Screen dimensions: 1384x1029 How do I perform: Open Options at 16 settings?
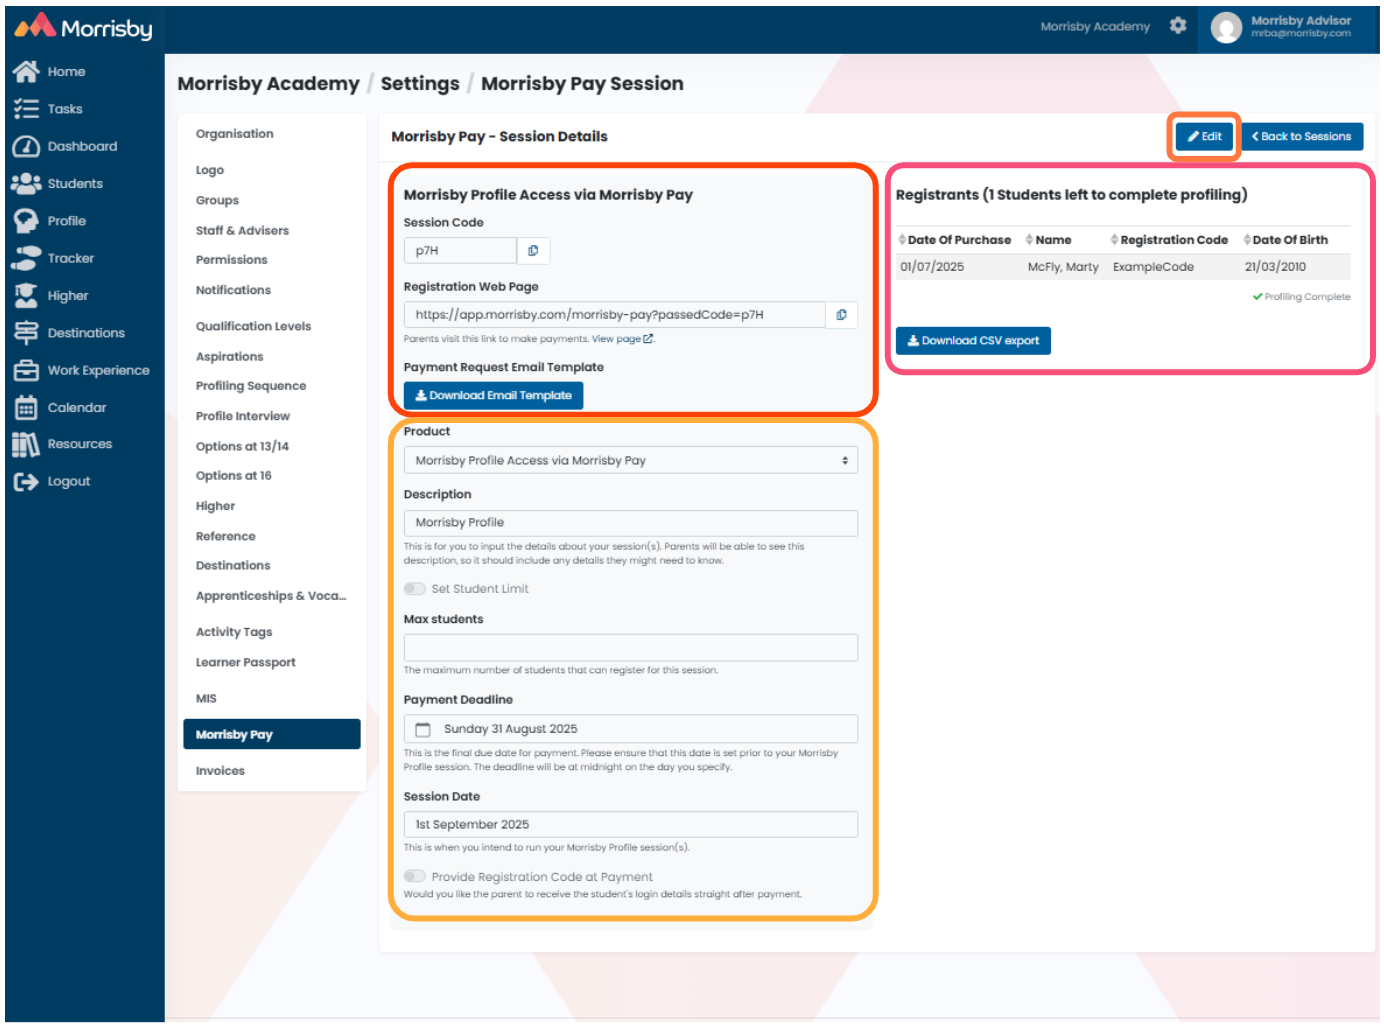coord(234,476)
